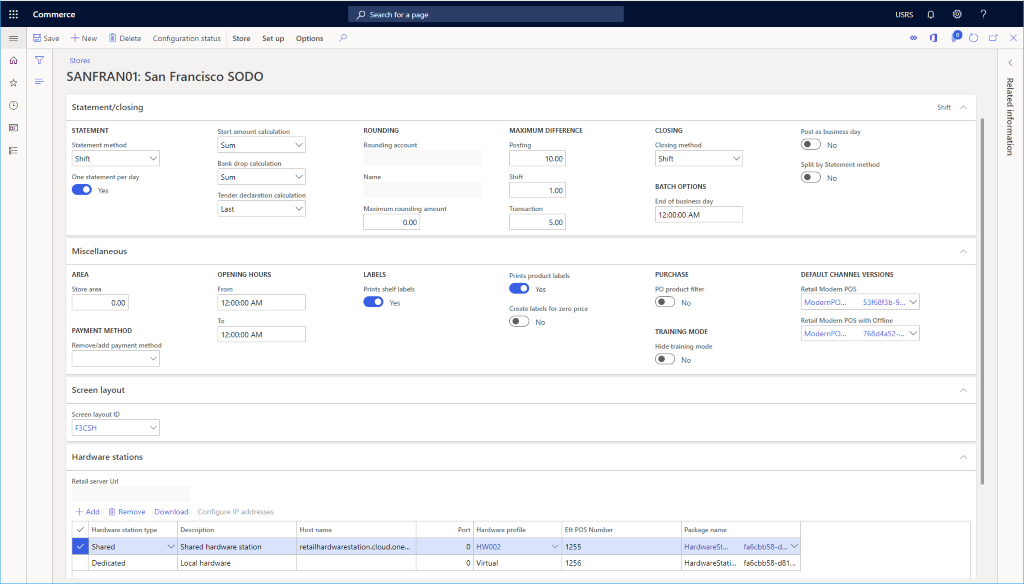Open the Set up menu
This screenshot has height=584, width=1024.
tap(272, 37)
